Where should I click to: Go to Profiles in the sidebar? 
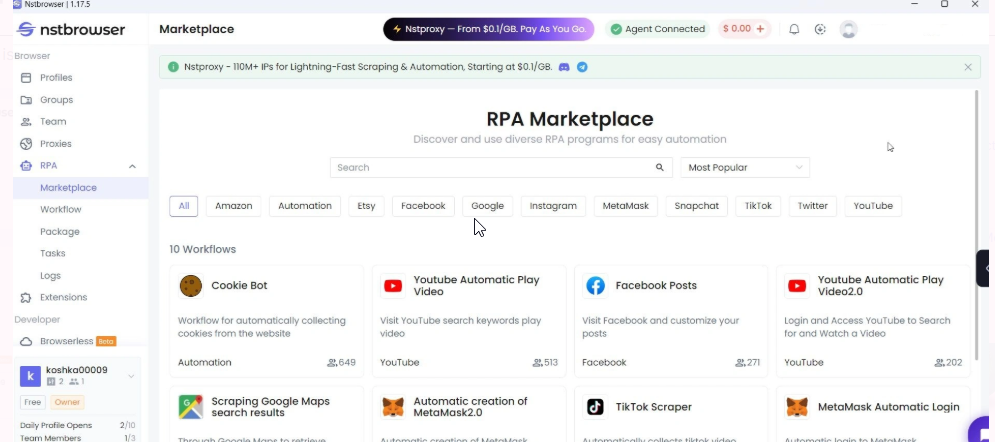(x=56, y=78)
